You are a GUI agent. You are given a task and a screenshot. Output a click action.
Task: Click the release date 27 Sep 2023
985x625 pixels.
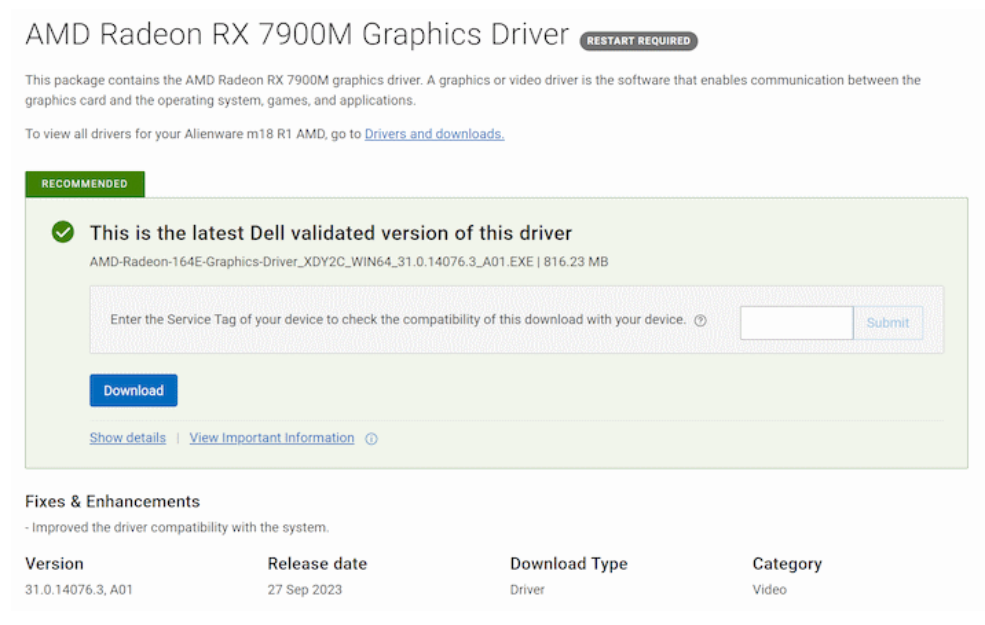(x=305, y=589)
